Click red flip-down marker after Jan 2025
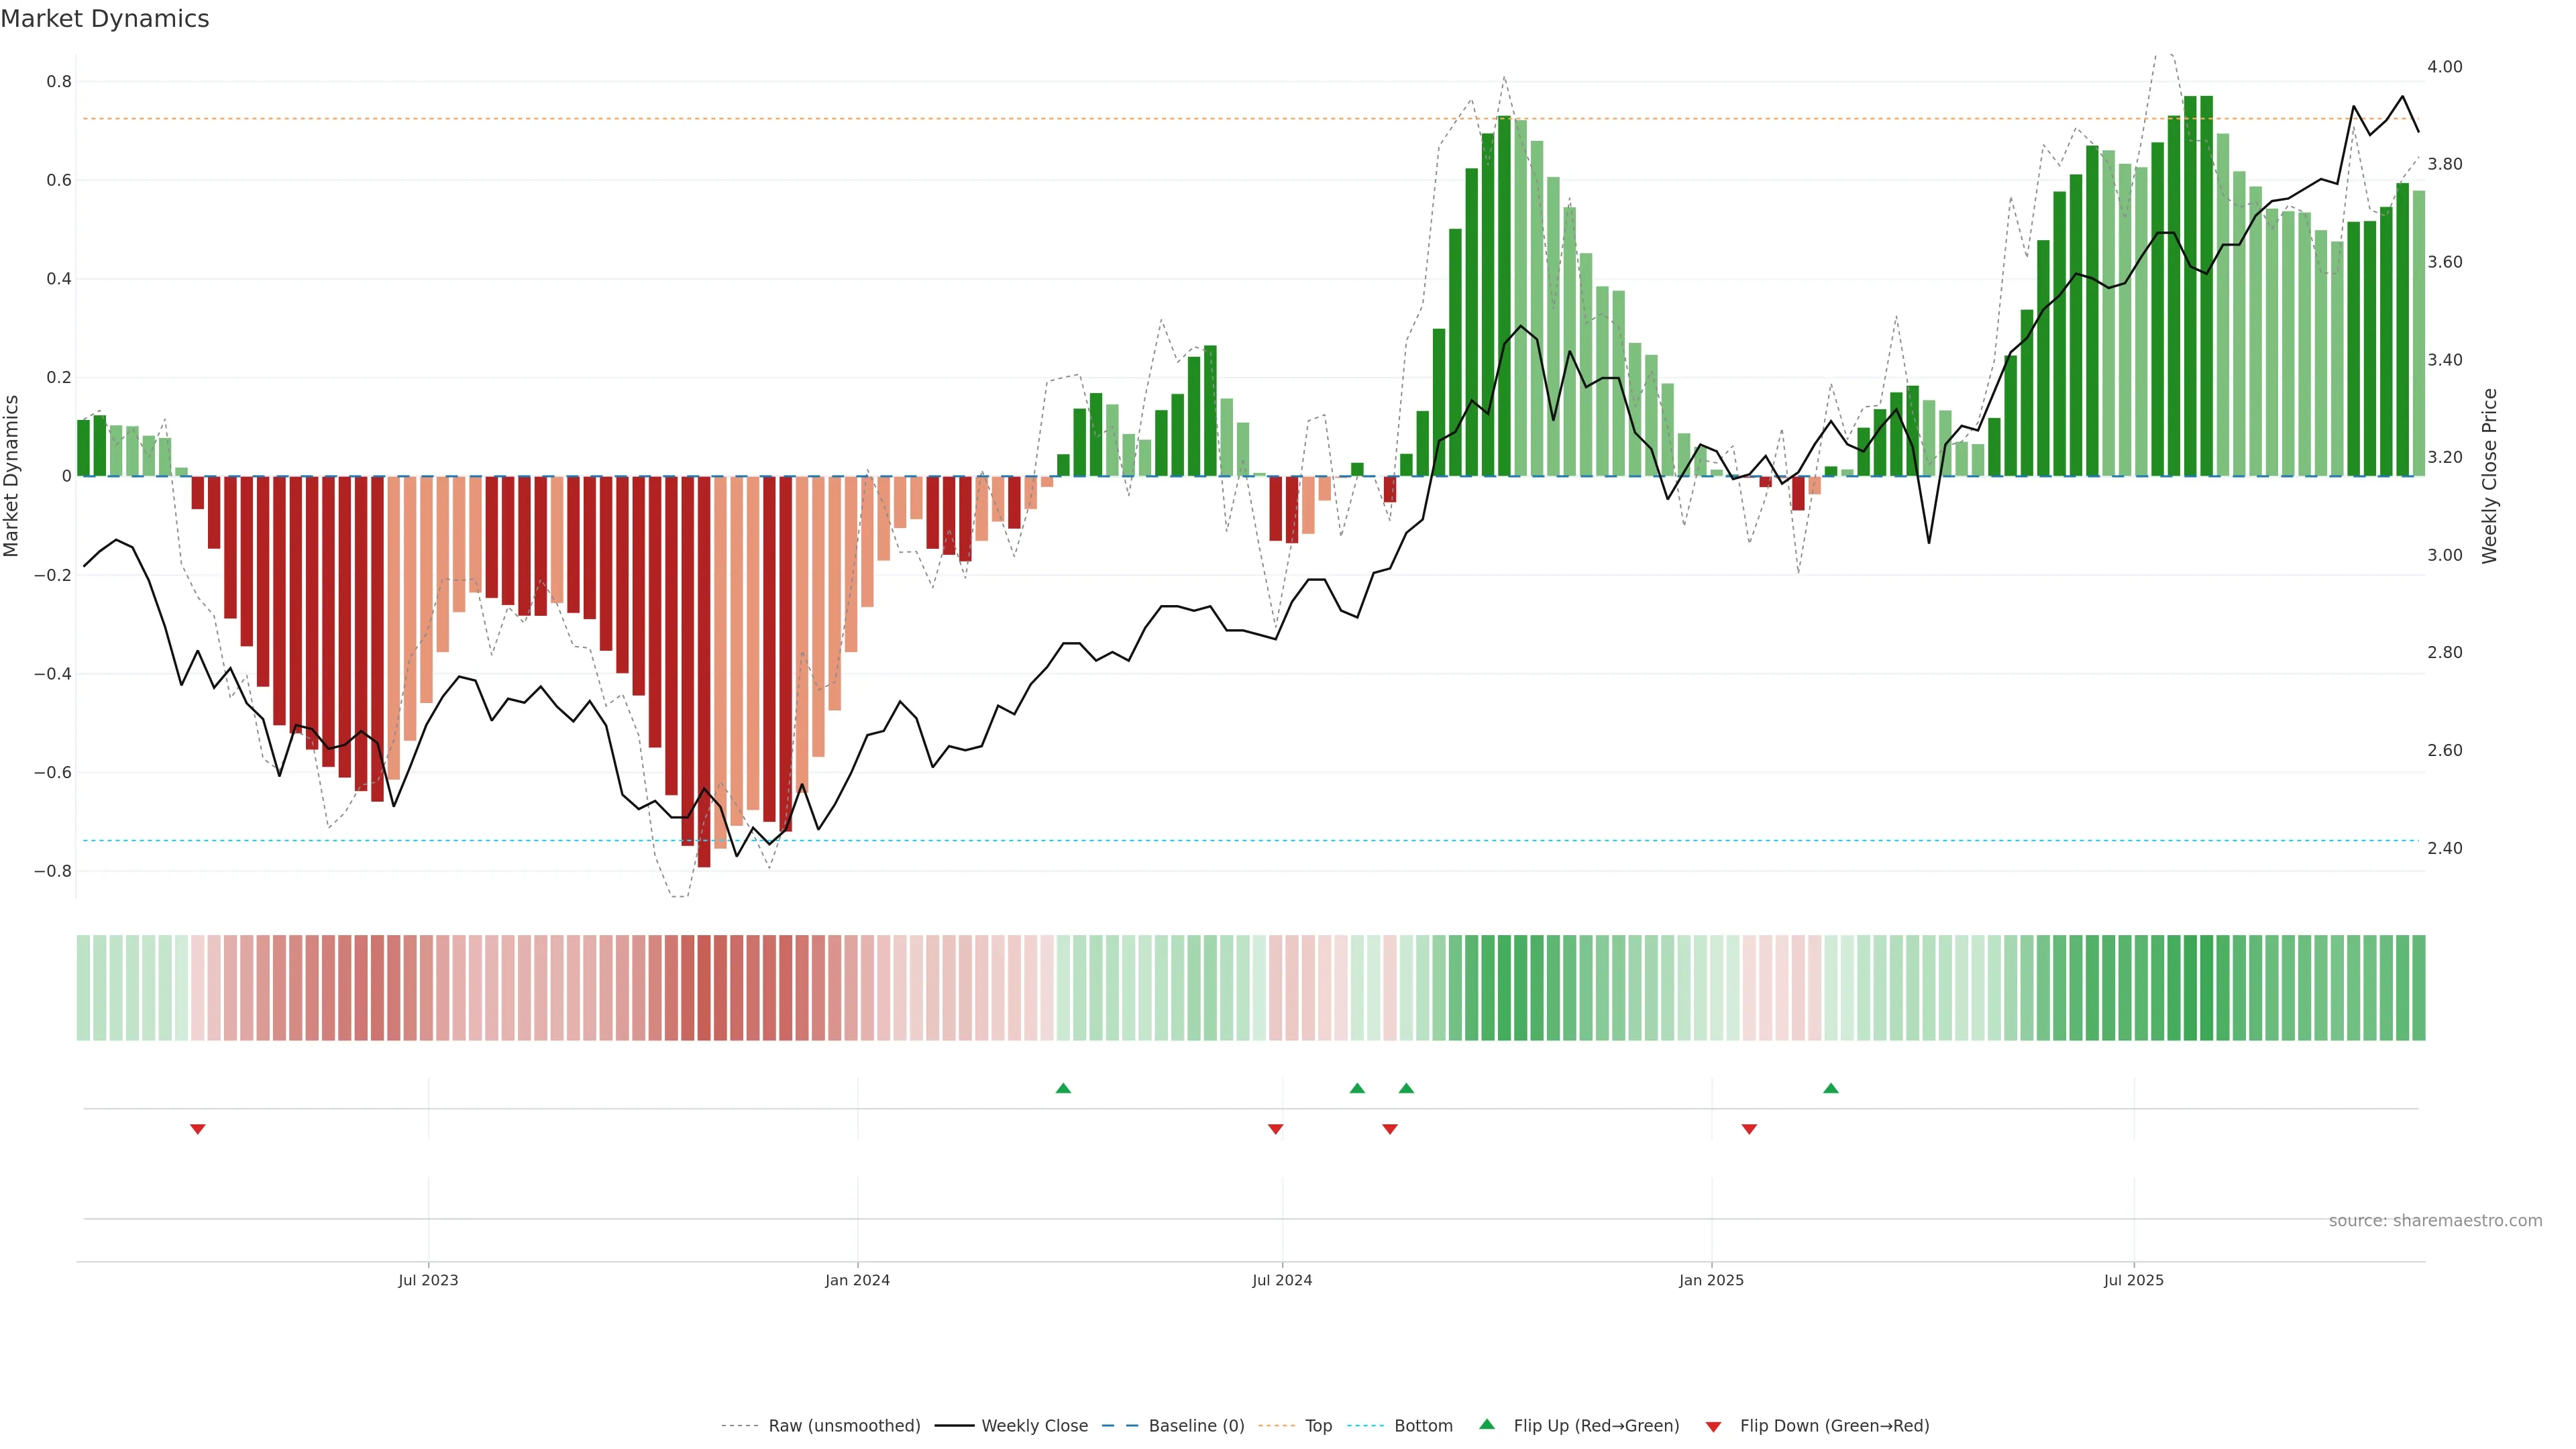 tap(1749, 1129)
